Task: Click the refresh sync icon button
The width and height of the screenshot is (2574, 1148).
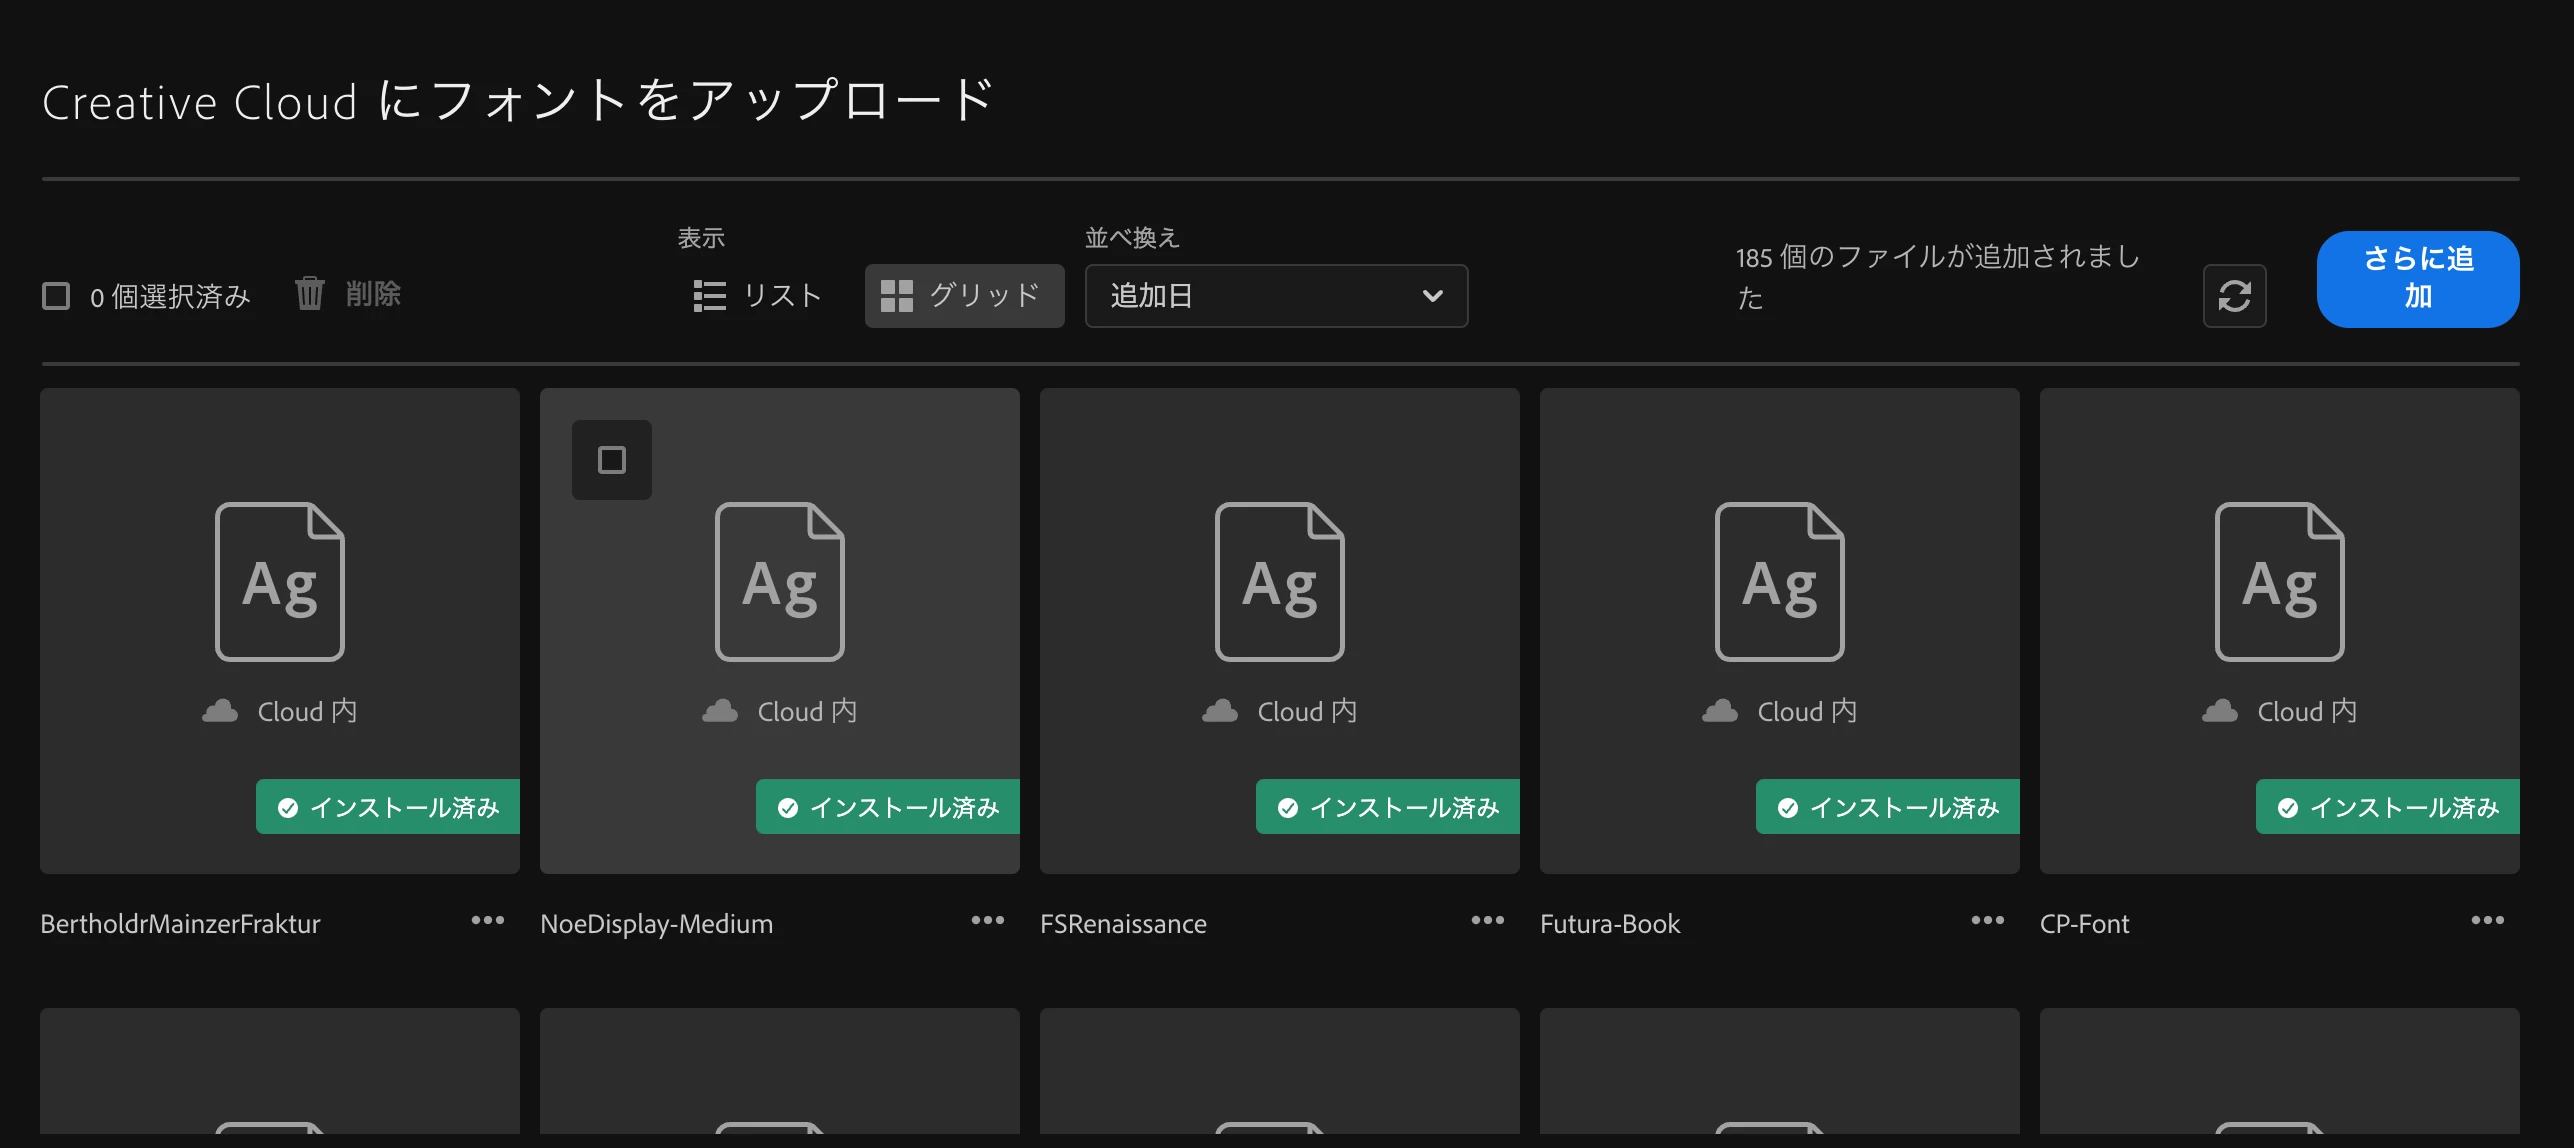Action: 2234,296
